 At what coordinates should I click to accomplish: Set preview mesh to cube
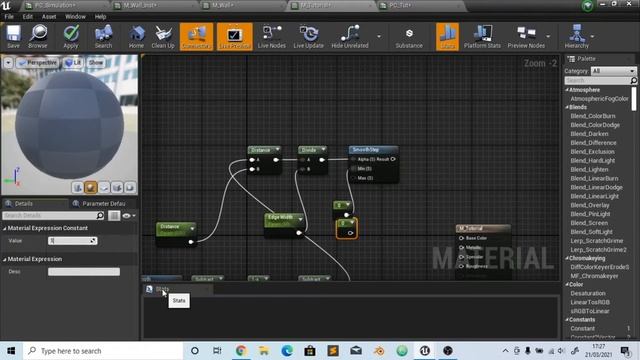[x=117, y=187]
